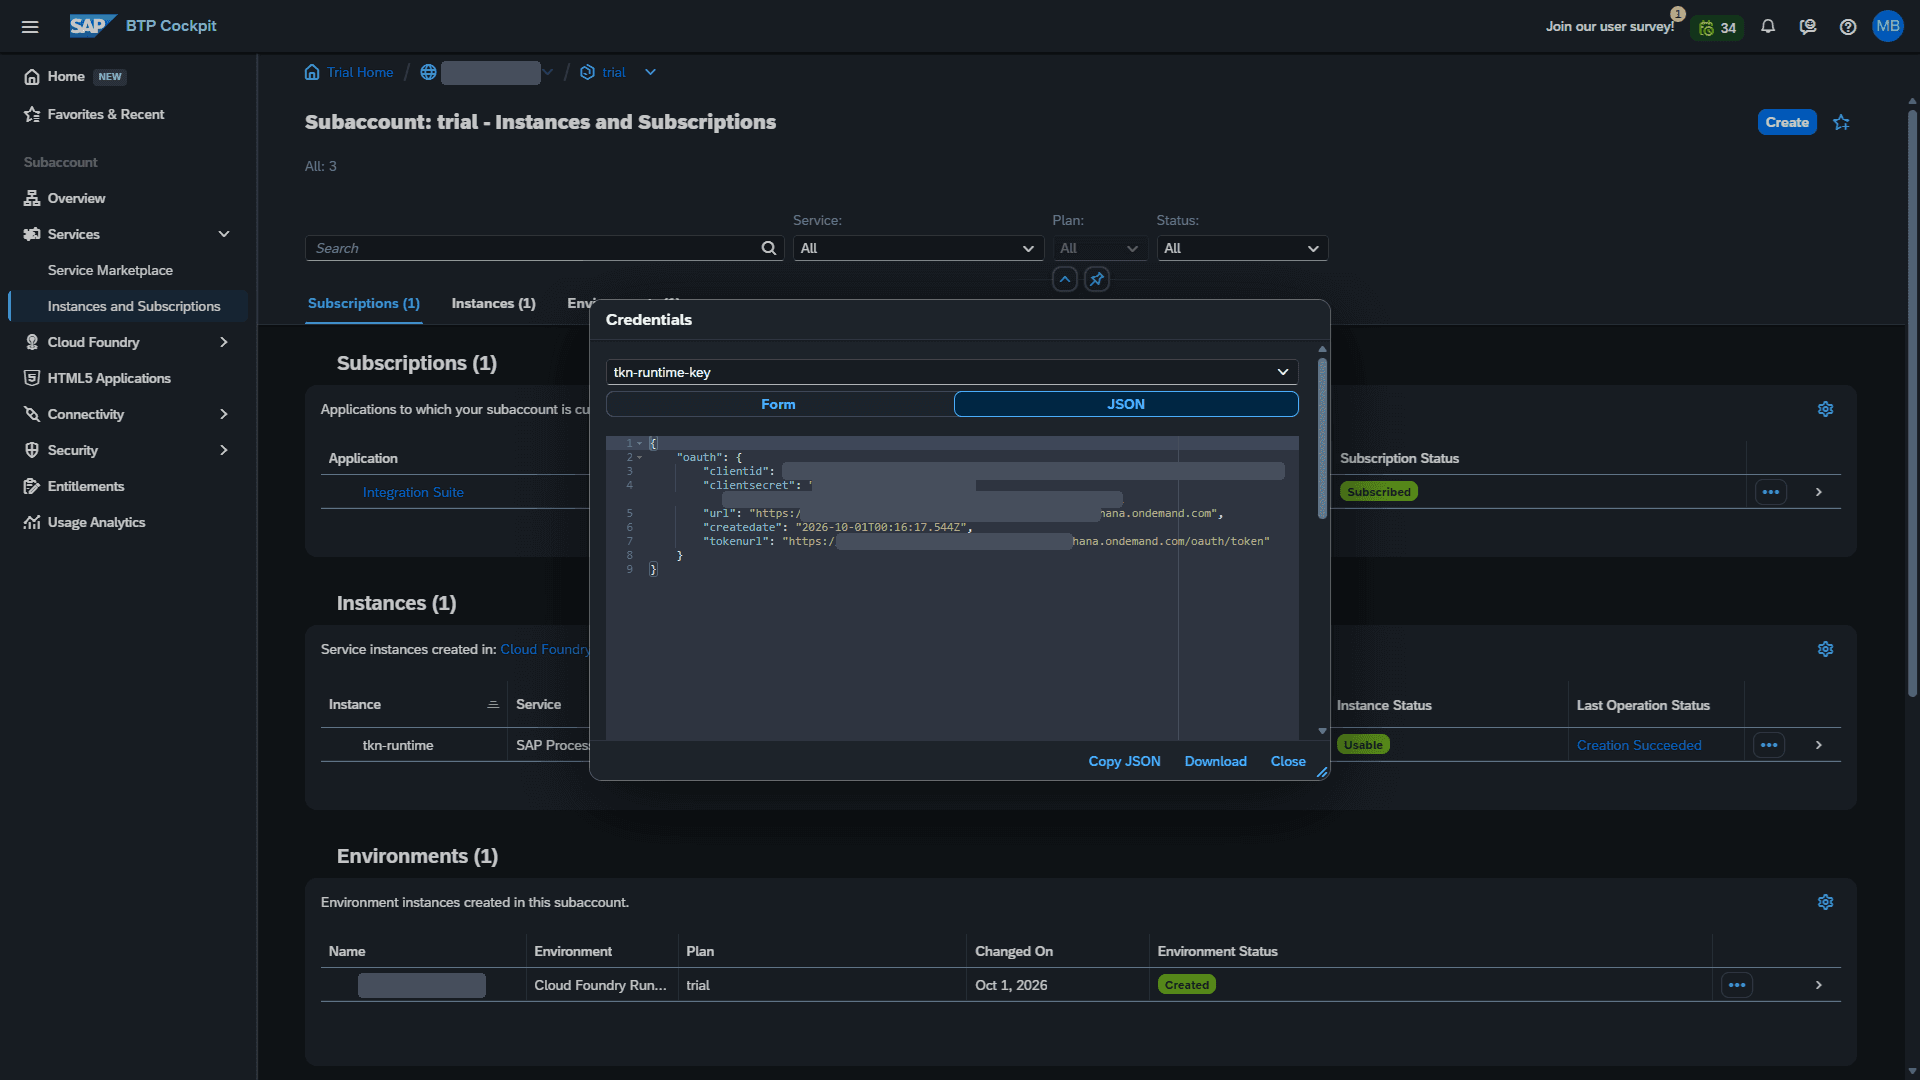The height and width of the screenshot is (1080, 1920).
Task: Click the Create button
Action: 1787,122
